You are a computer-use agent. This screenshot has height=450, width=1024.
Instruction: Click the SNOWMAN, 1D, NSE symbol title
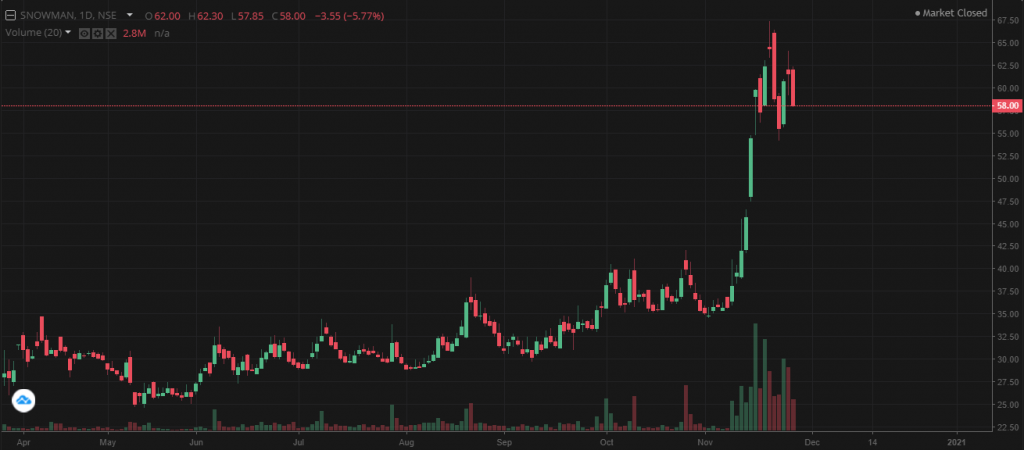pos(66,17)
